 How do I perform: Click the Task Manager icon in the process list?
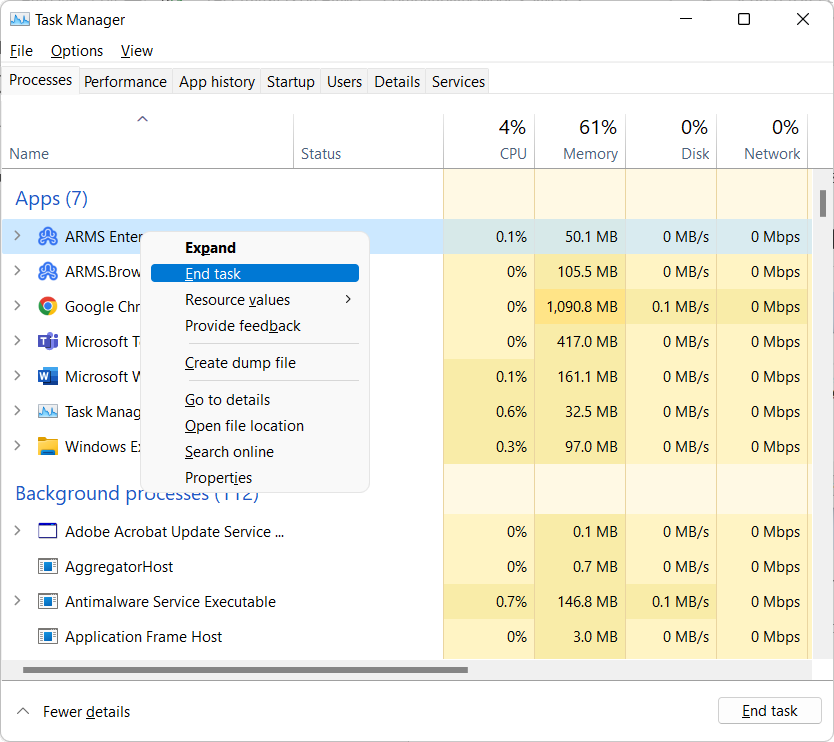[47, 411]
